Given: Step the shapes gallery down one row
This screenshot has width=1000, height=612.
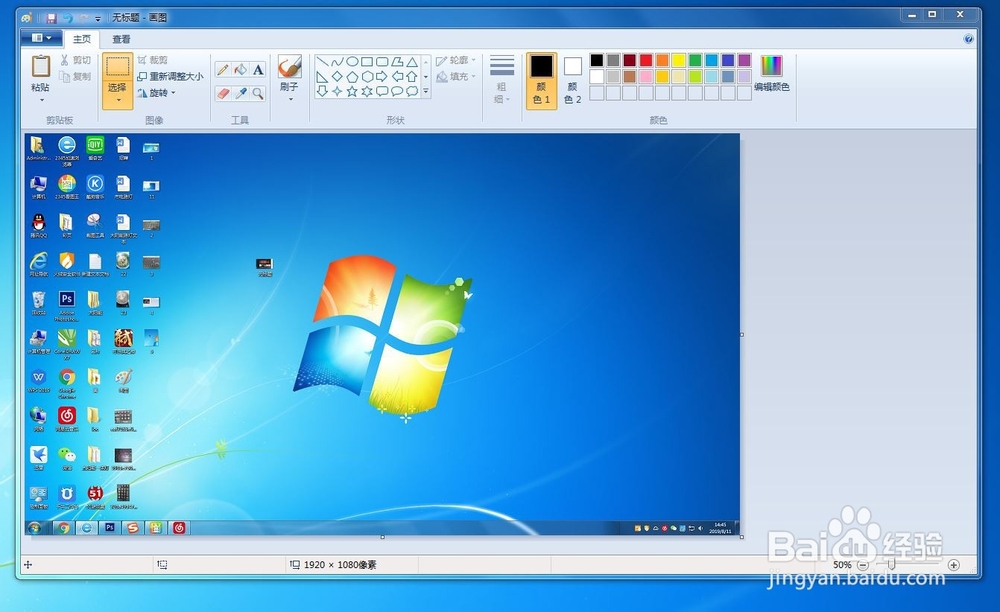Looking at the screenshot, I should (426, 76).
